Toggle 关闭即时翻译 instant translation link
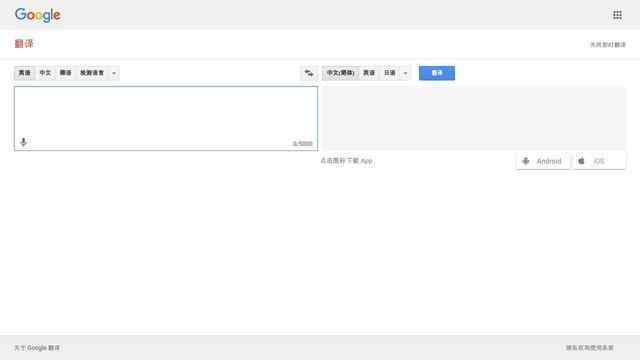 (607, 44)
